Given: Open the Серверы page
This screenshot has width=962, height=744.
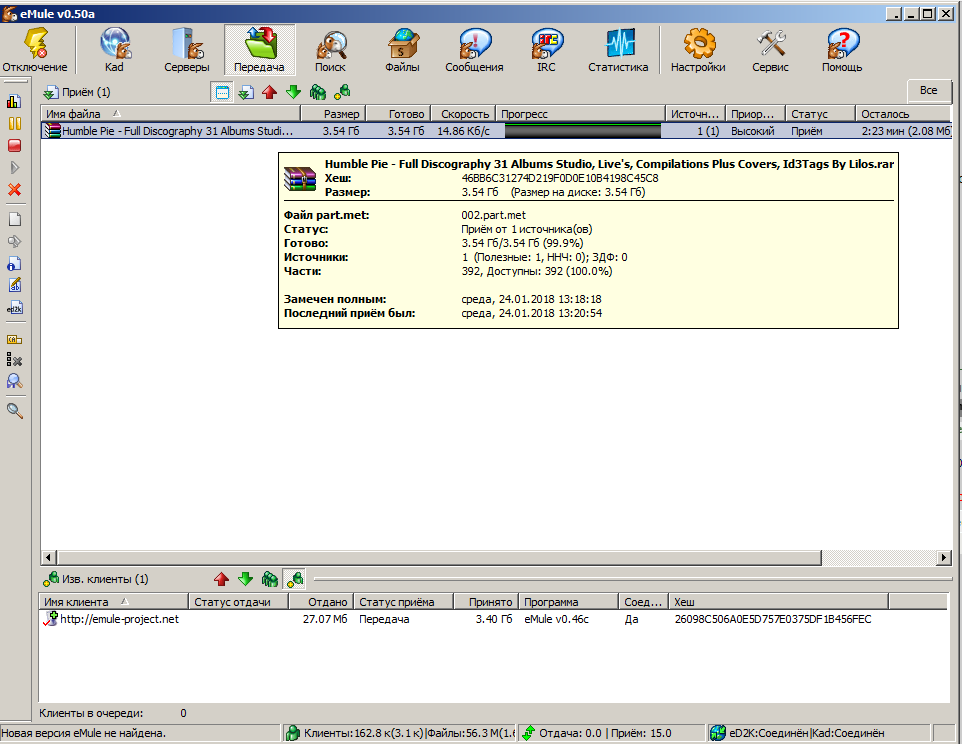Looking at the screenshot, I should (187, 50).
